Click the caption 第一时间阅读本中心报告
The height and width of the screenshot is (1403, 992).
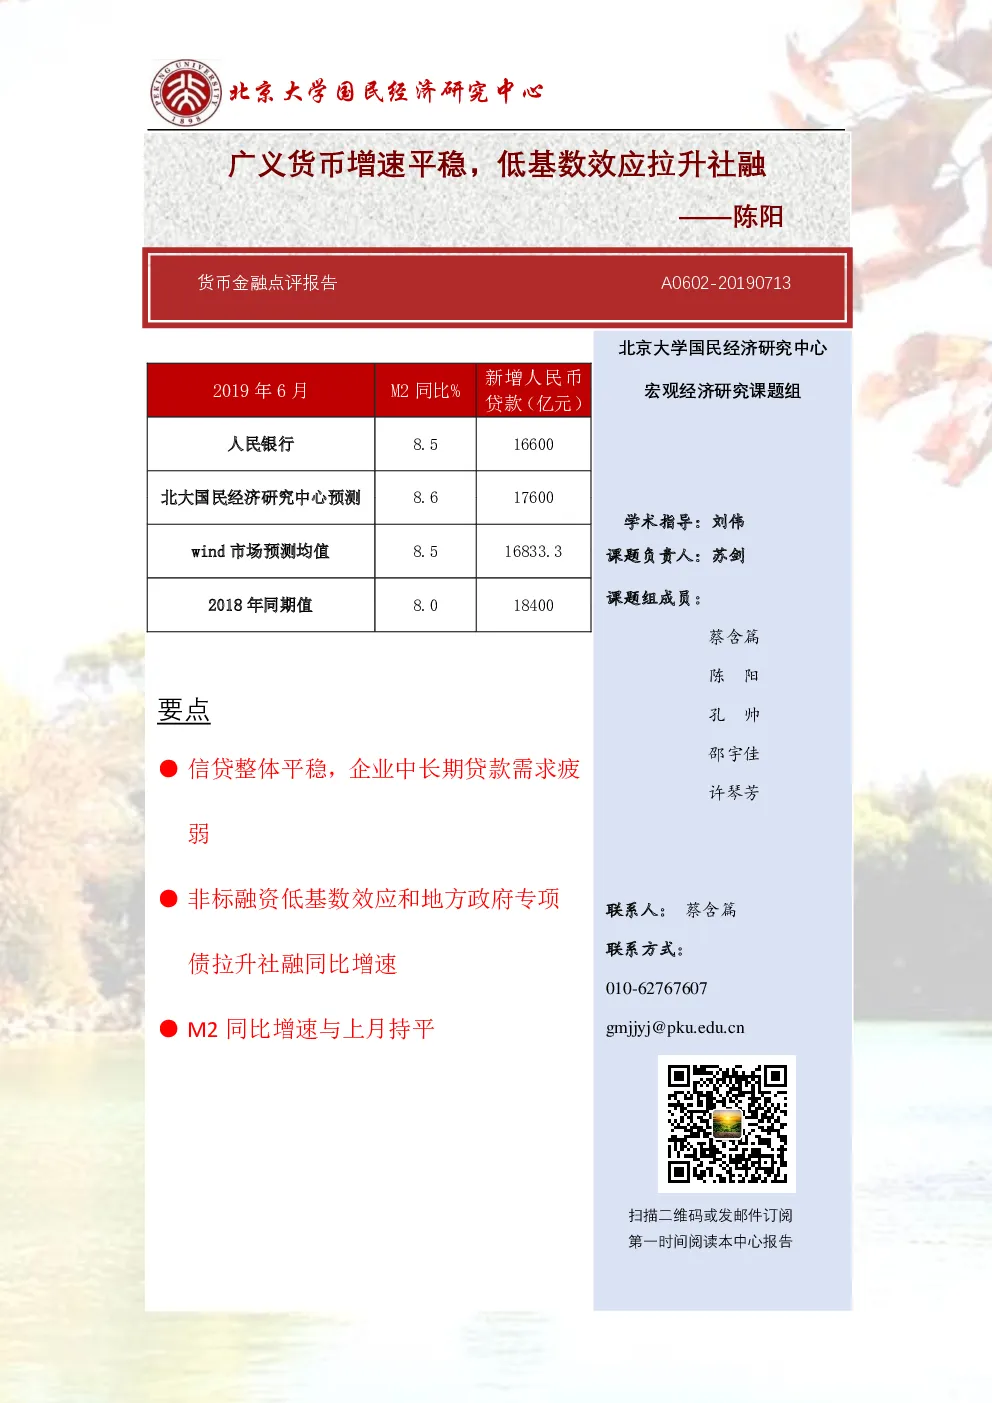[x=710, y=1241]
